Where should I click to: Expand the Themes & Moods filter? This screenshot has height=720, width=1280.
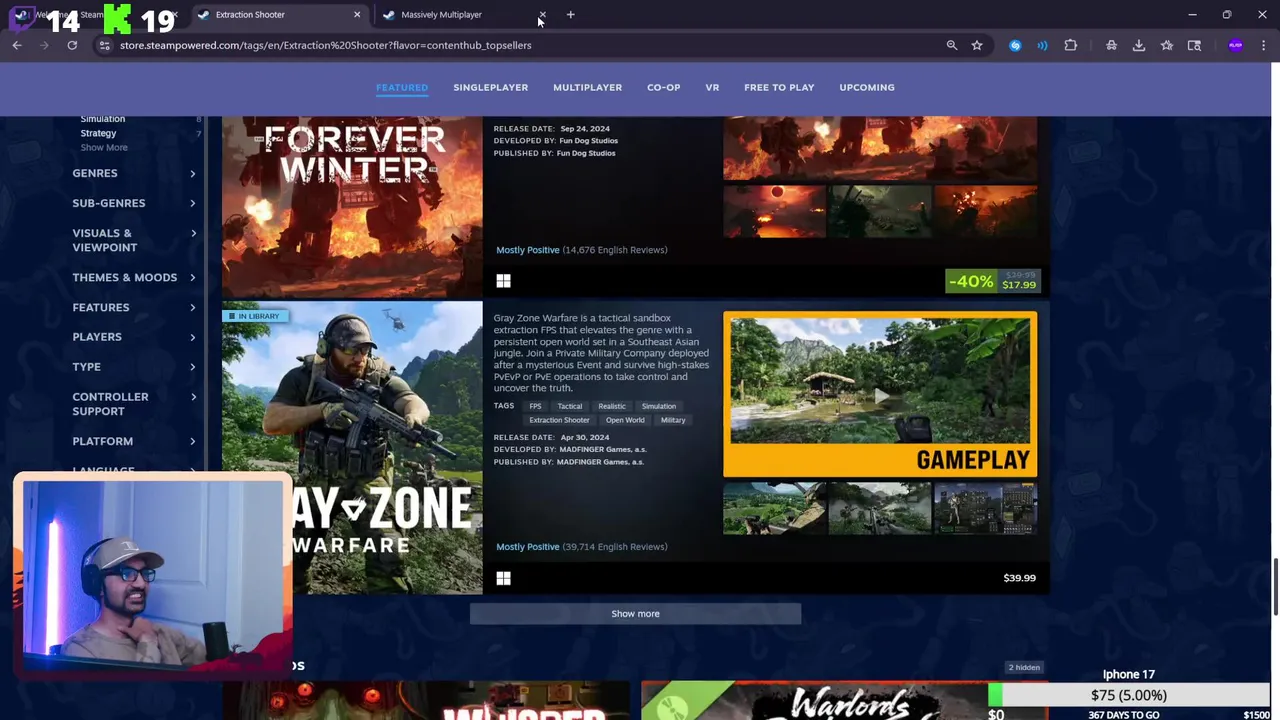(x=134, y=277)
